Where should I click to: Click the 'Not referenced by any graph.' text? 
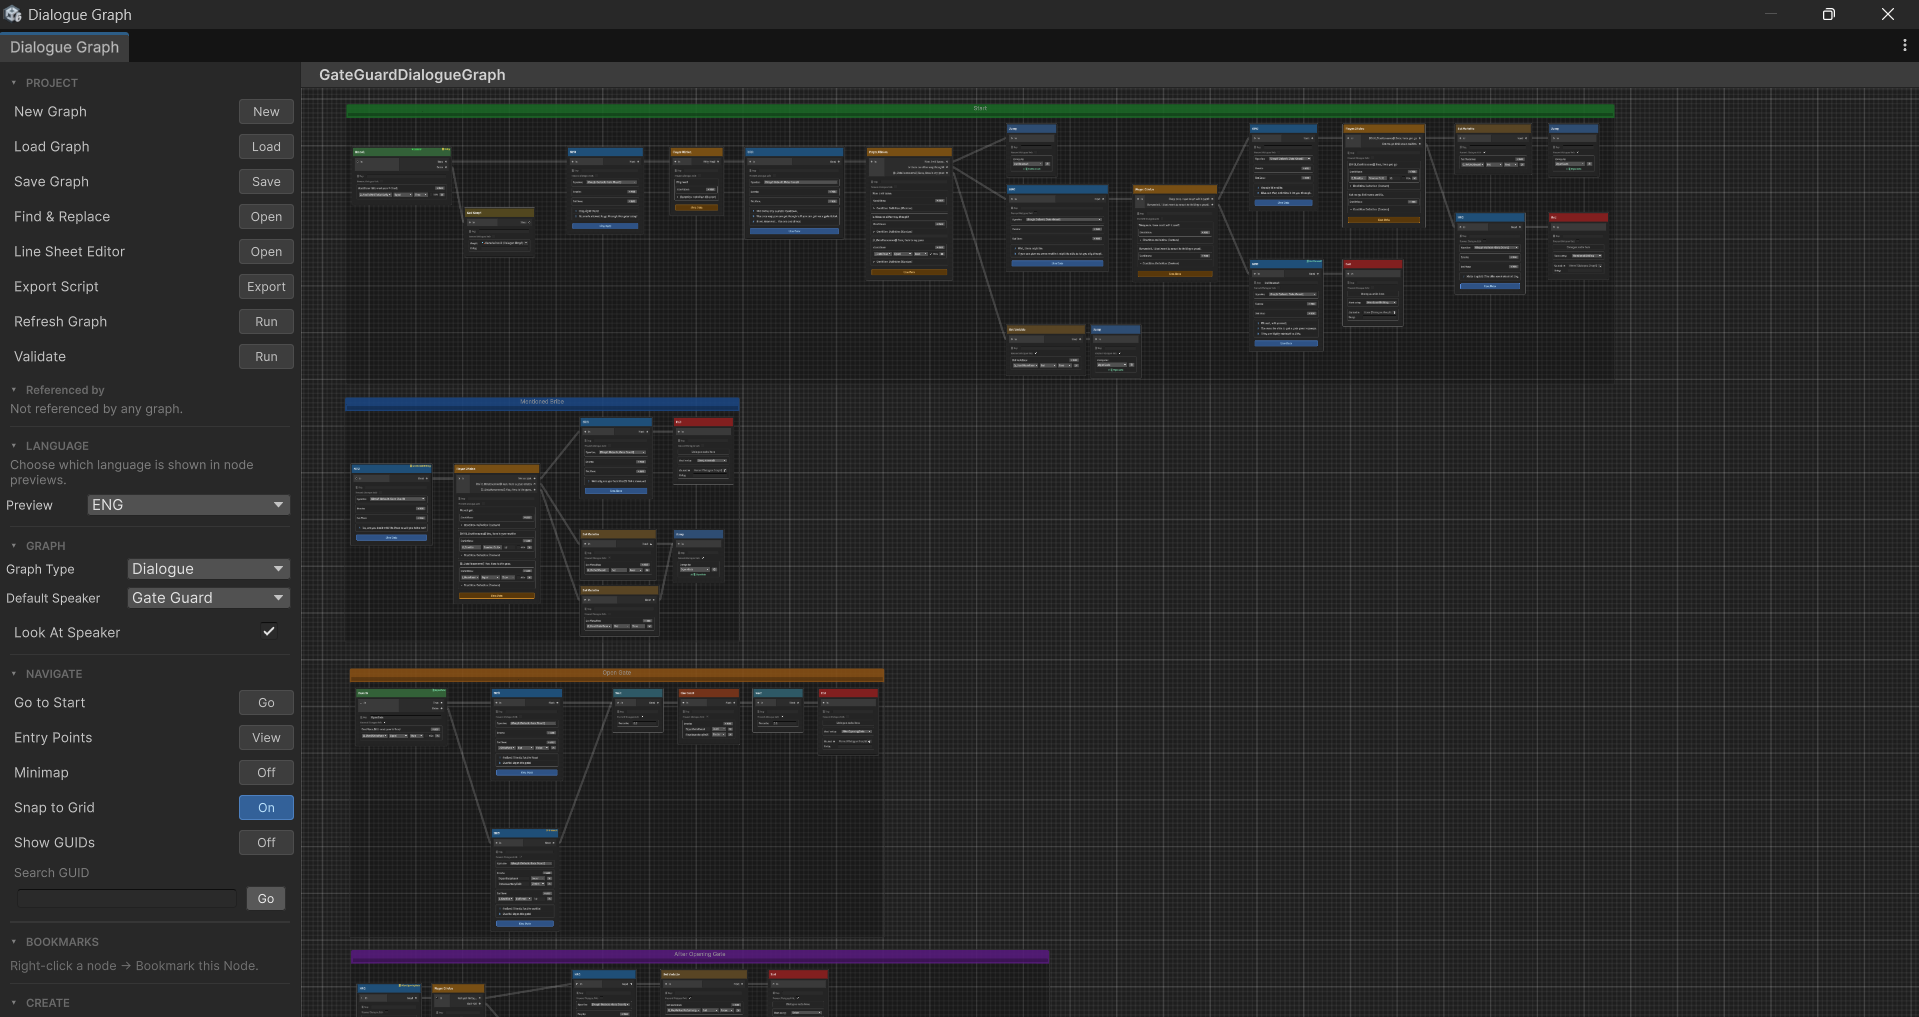point(96,409)
